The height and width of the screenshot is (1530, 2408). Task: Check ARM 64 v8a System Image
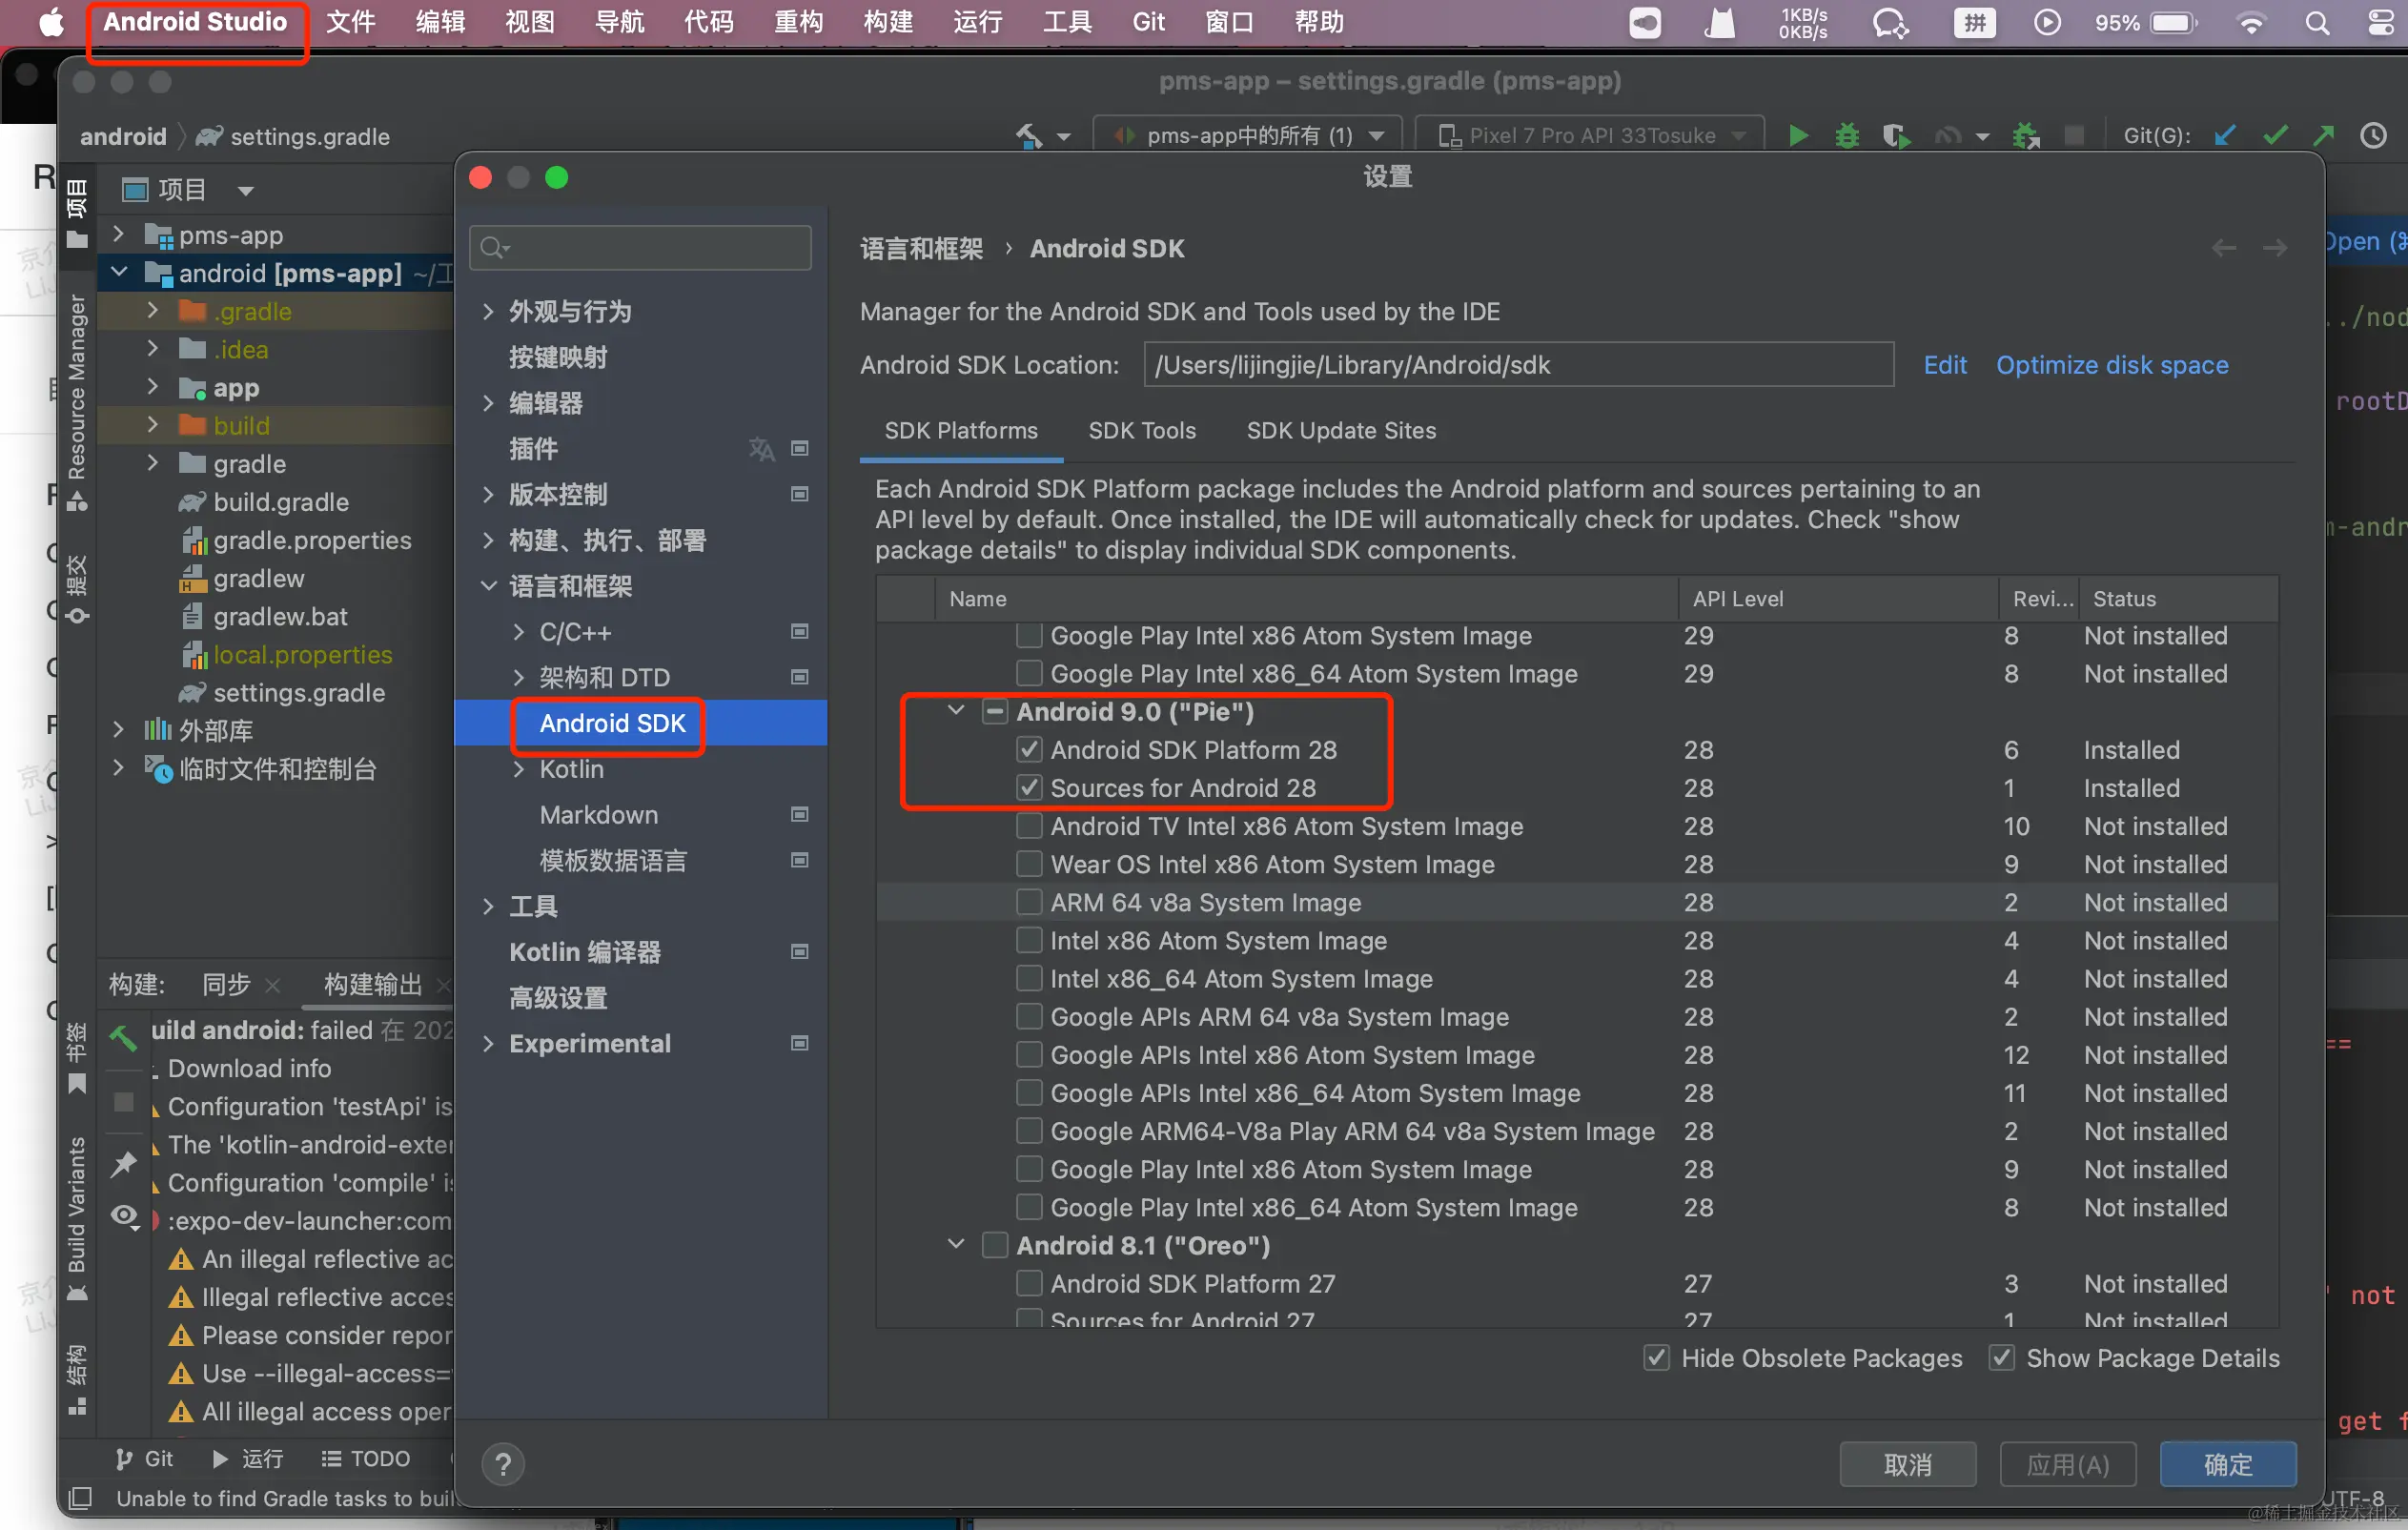coord(1028,902)
